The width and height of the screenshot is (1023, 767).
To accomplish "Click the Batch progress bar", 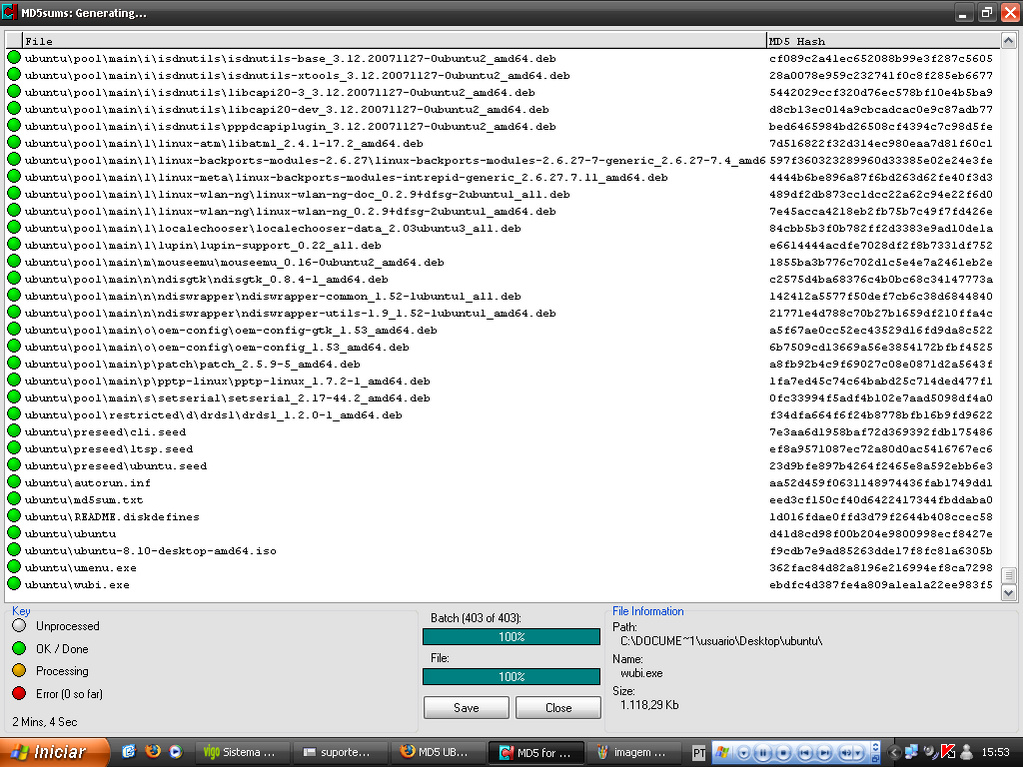I will pyautogui.click(x=512, y=637).
